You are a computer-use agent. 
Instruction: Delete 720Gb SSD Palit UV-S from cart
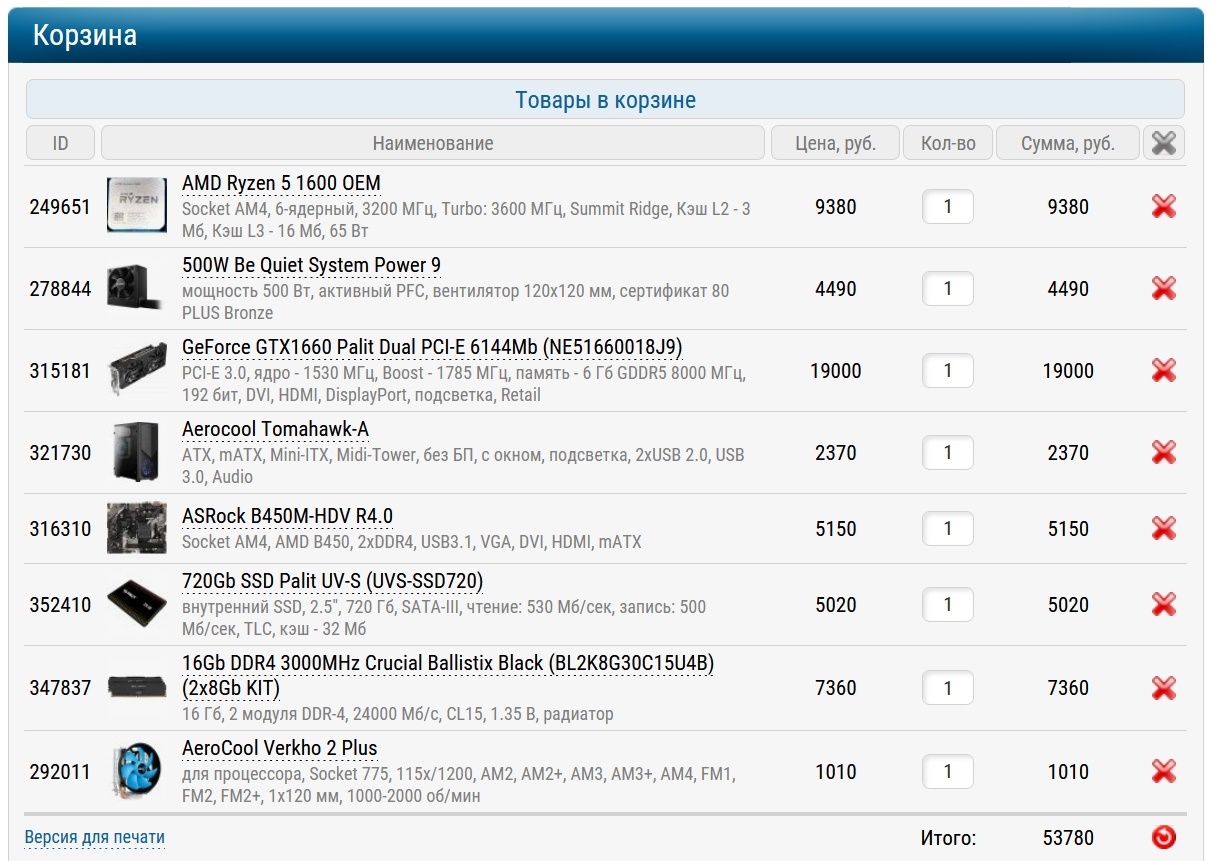coord(1163,605)
